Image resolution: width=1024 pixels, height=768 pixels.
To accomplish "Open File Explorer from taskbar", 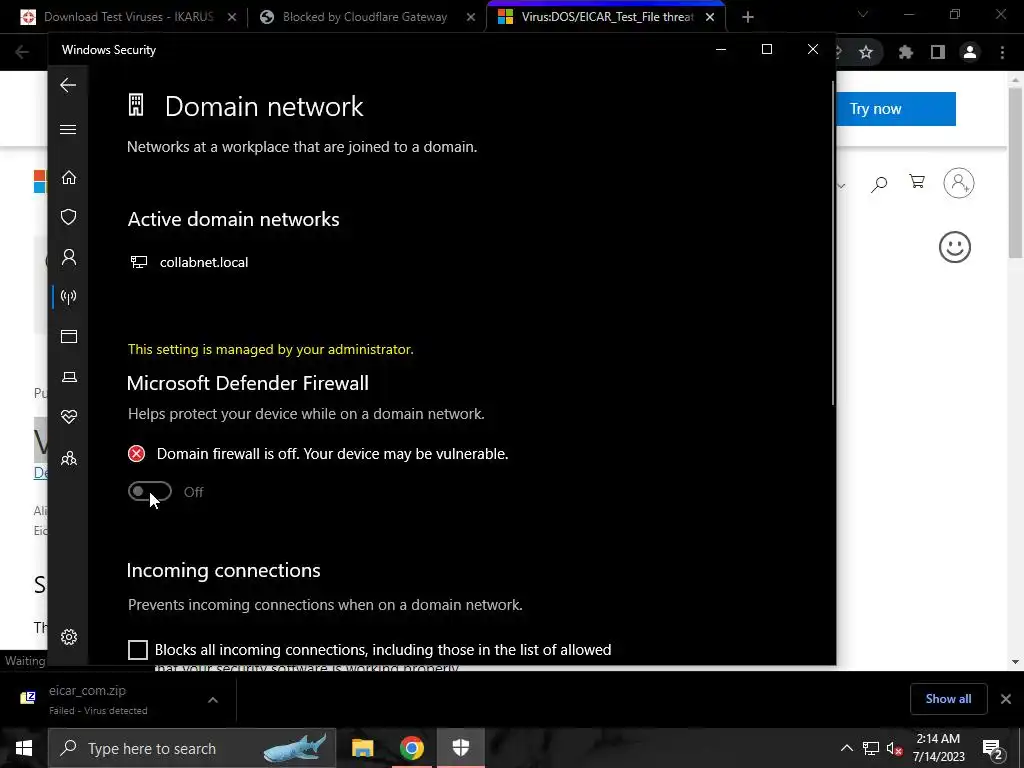I will (x=362, y=748).
